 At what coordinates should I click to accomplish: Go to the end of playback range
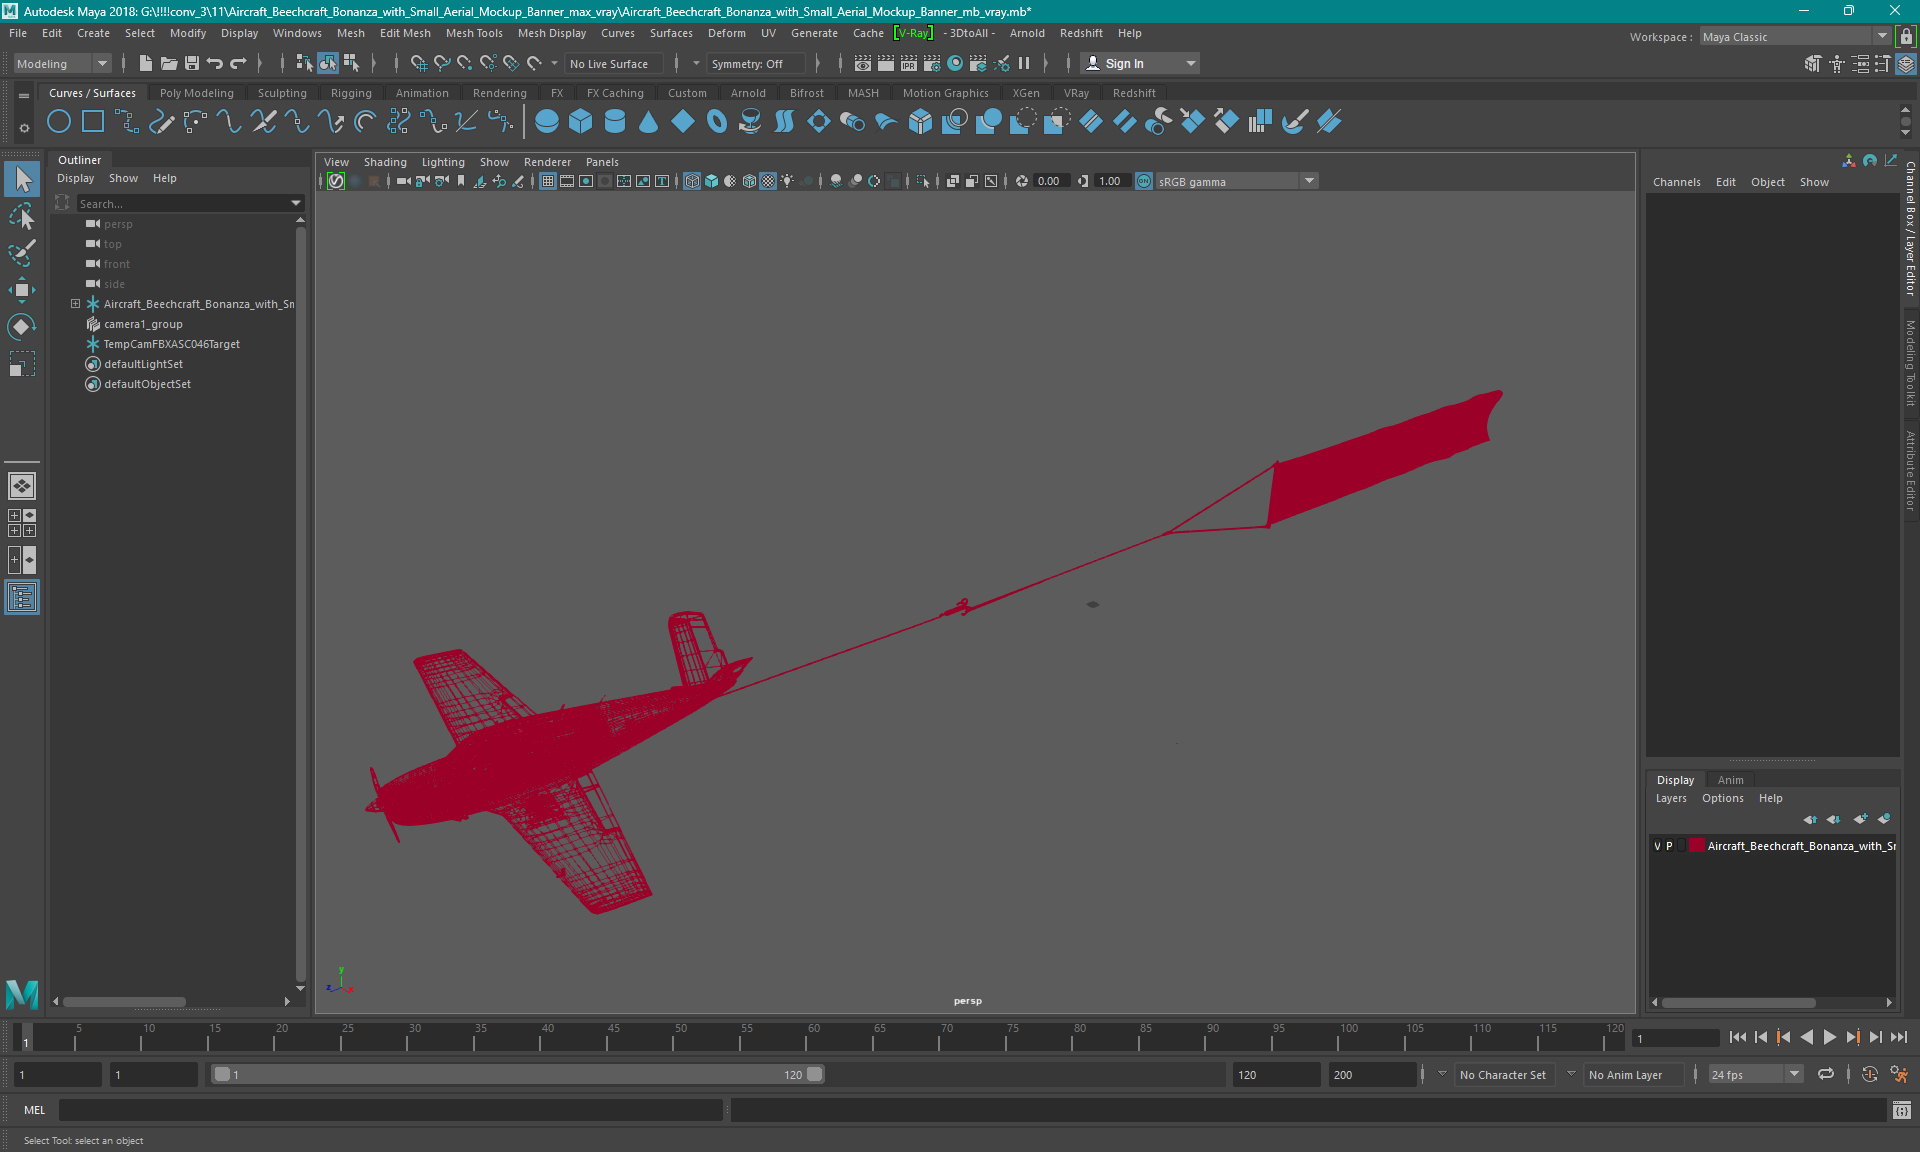pyautogui.click(x=1898, y=1038)
